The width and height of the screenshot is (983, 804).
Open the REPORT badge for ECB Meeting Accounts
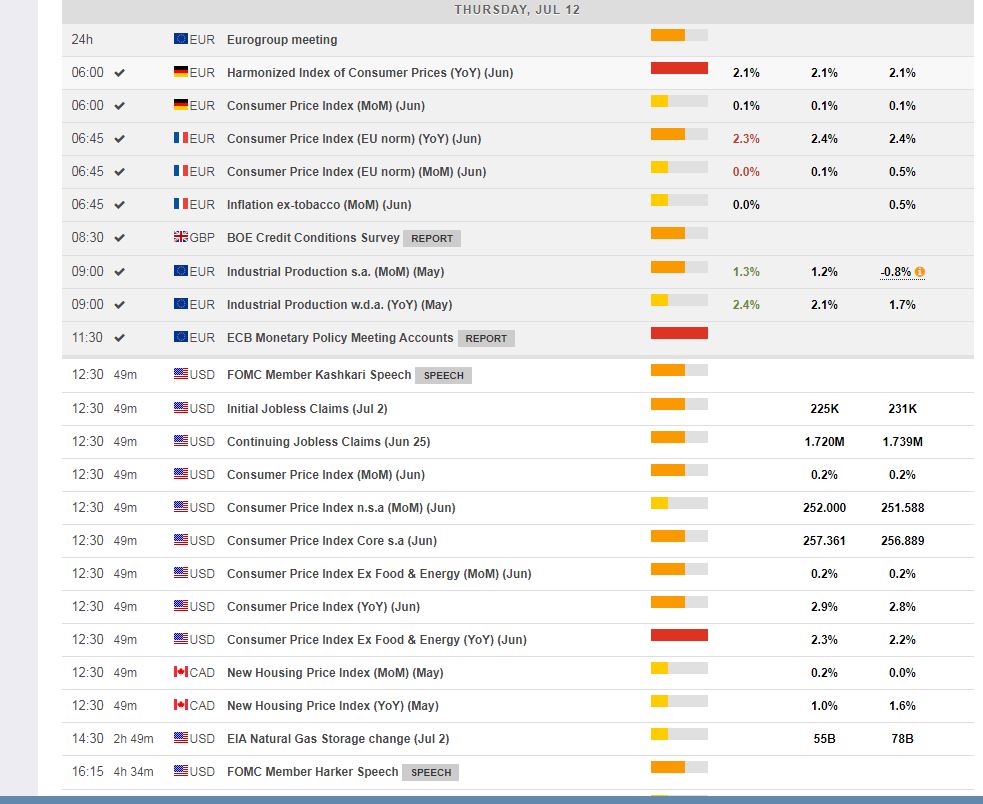(x=486, y=339)
